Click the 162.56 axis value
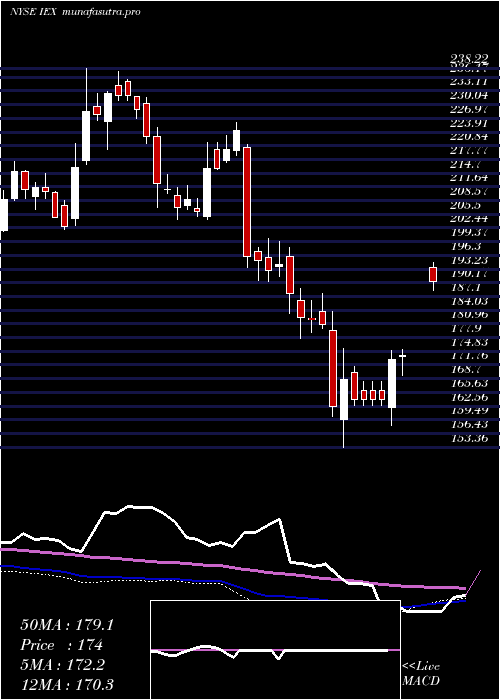This screenshot has width=500, height=700. [x=469, y=397]
